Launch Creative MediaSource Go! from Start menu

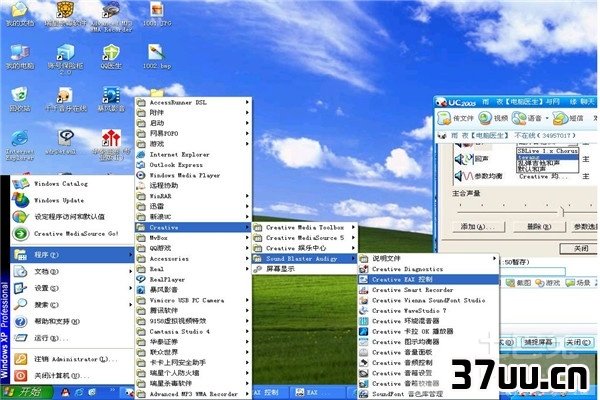[x=72, y=233]
